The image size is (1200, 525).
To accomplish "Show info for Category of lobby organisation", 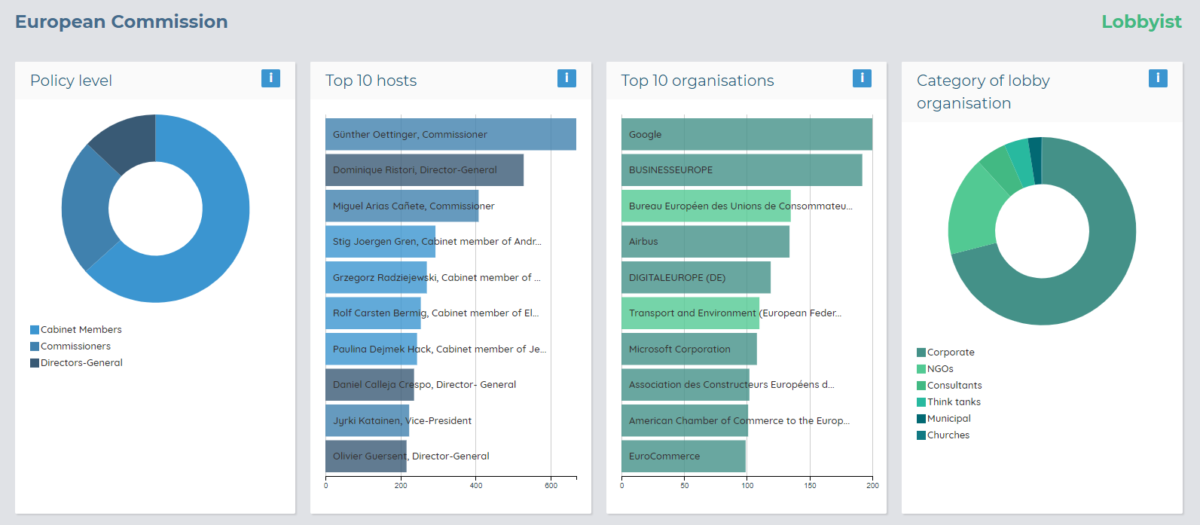I will coord(1158,78).
